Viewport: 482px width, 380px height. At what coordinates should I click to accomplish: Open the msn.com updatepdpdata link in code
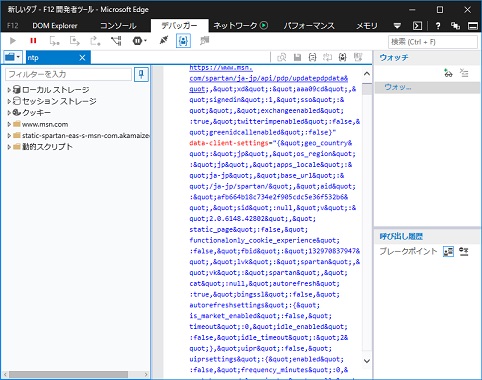269,78
